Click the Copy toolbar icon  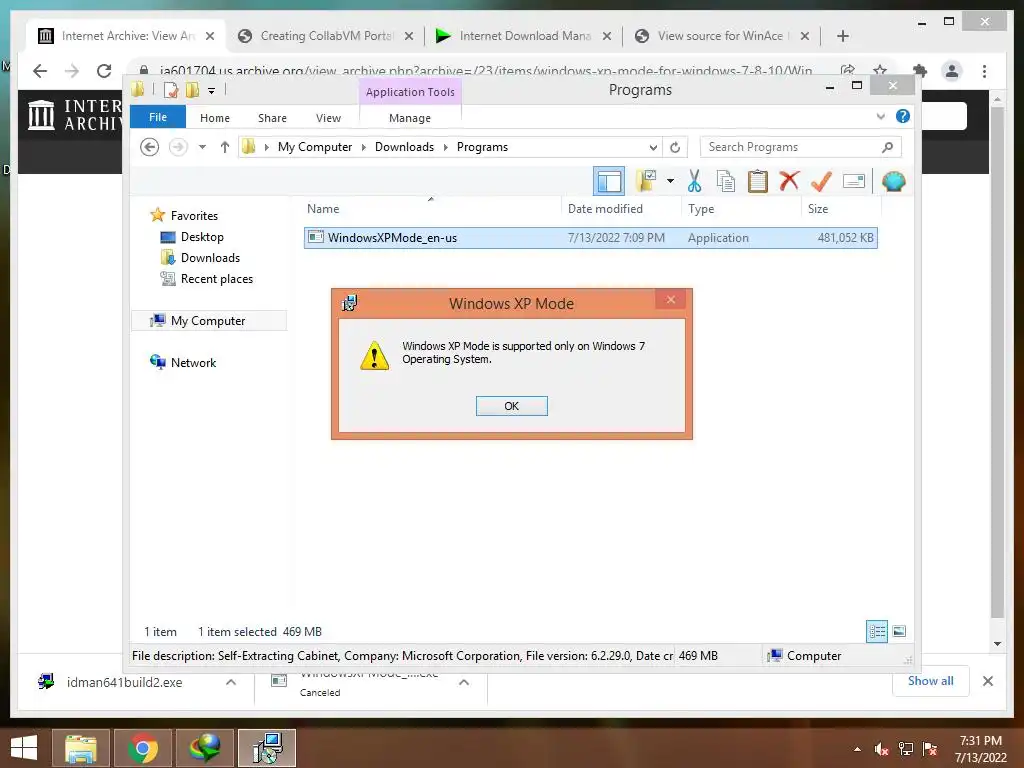pyautogui.click(x=726, y=181)
